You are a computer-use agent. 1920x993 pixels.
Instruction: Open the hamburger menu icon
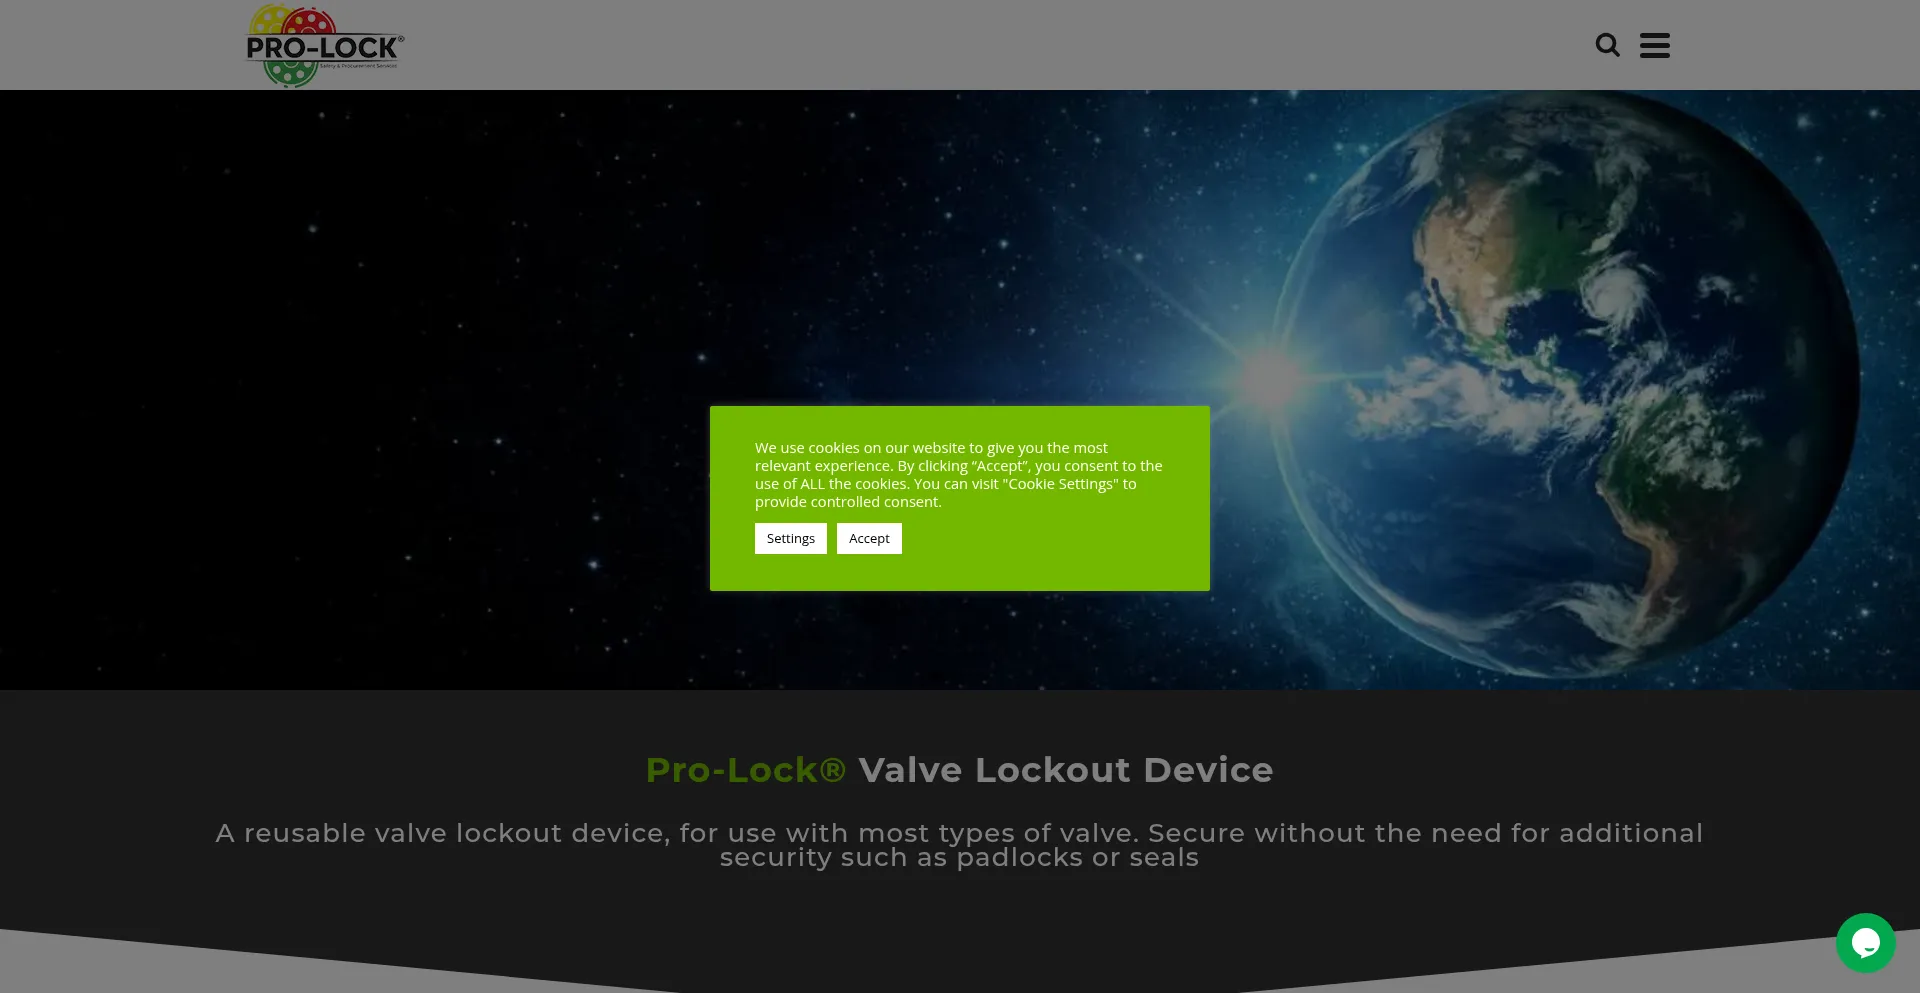1655,45
